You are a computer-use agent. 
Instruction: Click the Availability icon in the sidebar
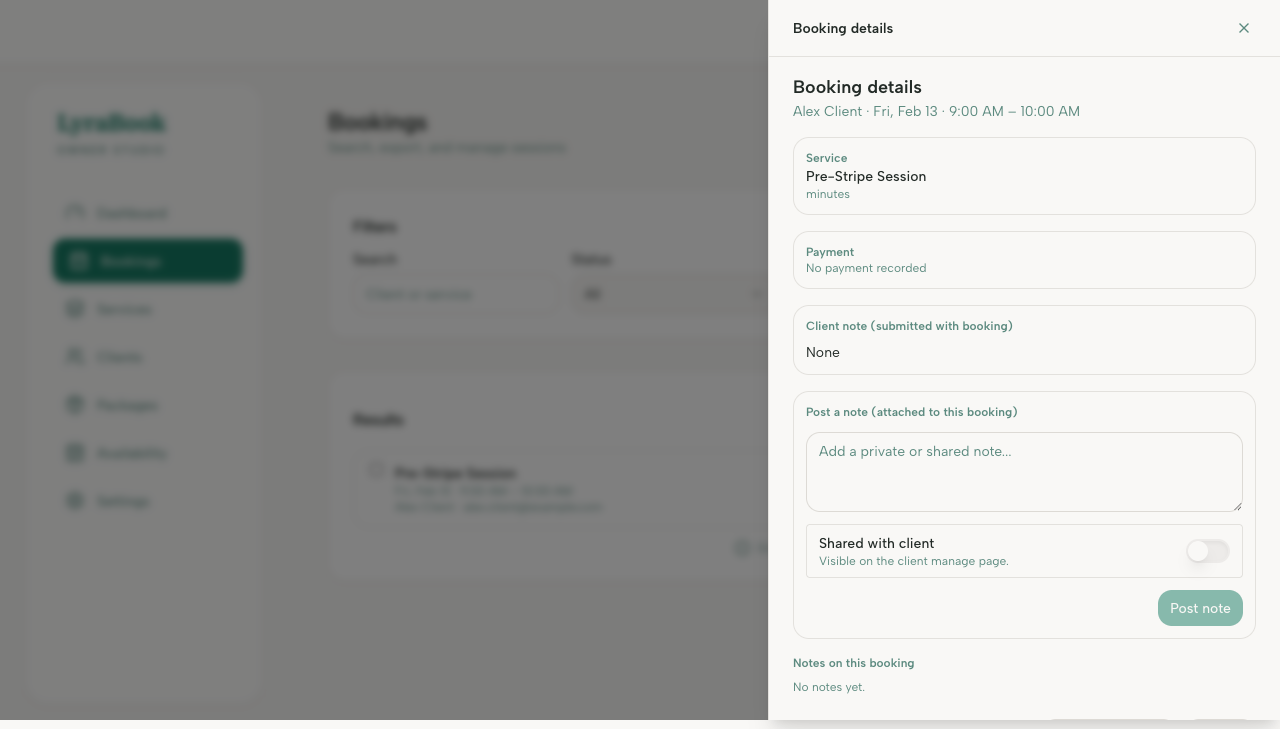tap(75, 452)
